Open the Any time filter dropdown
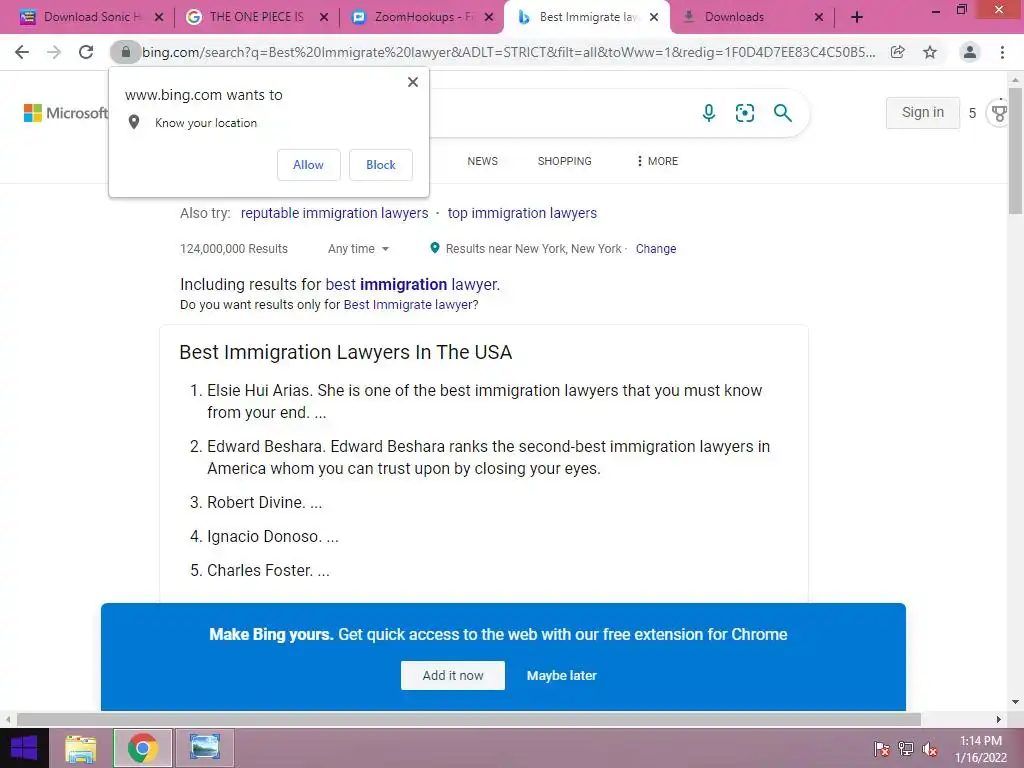 (359, 249)
